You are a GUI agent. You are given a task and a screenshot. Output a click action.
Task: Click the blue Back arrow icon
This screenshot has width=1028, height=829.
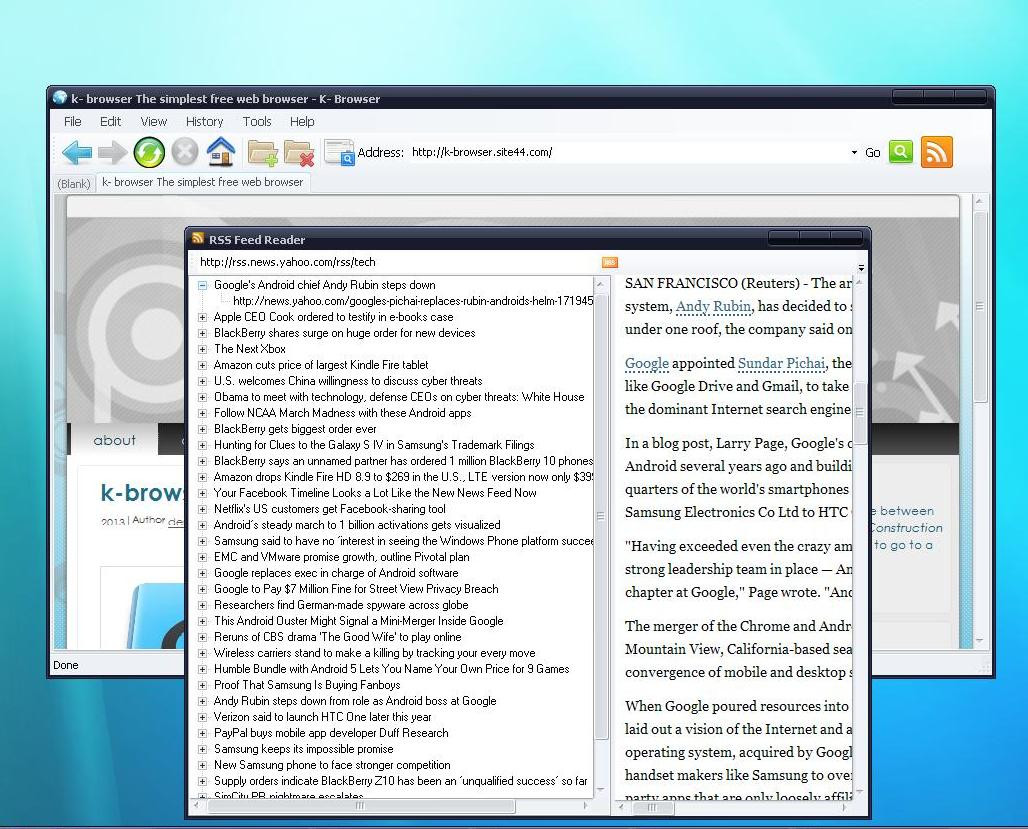[77, 152]
